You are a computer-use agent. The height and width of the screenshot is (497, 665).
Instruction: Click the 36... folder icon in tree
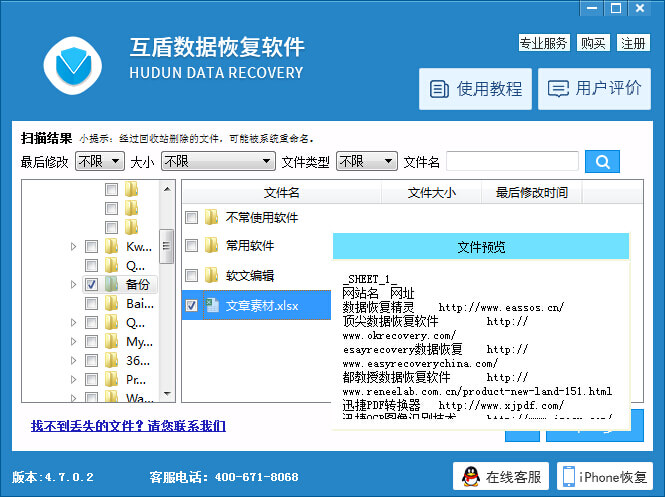point(111,360)
